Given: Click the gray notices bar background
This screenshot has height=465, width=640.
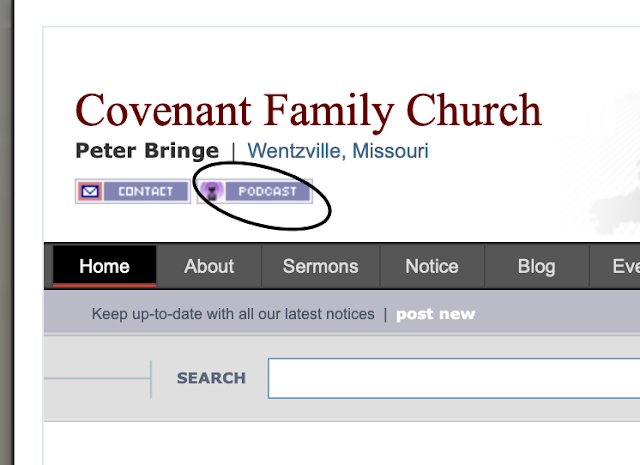Looking at the screenshot, I should [x=560, y=314].
